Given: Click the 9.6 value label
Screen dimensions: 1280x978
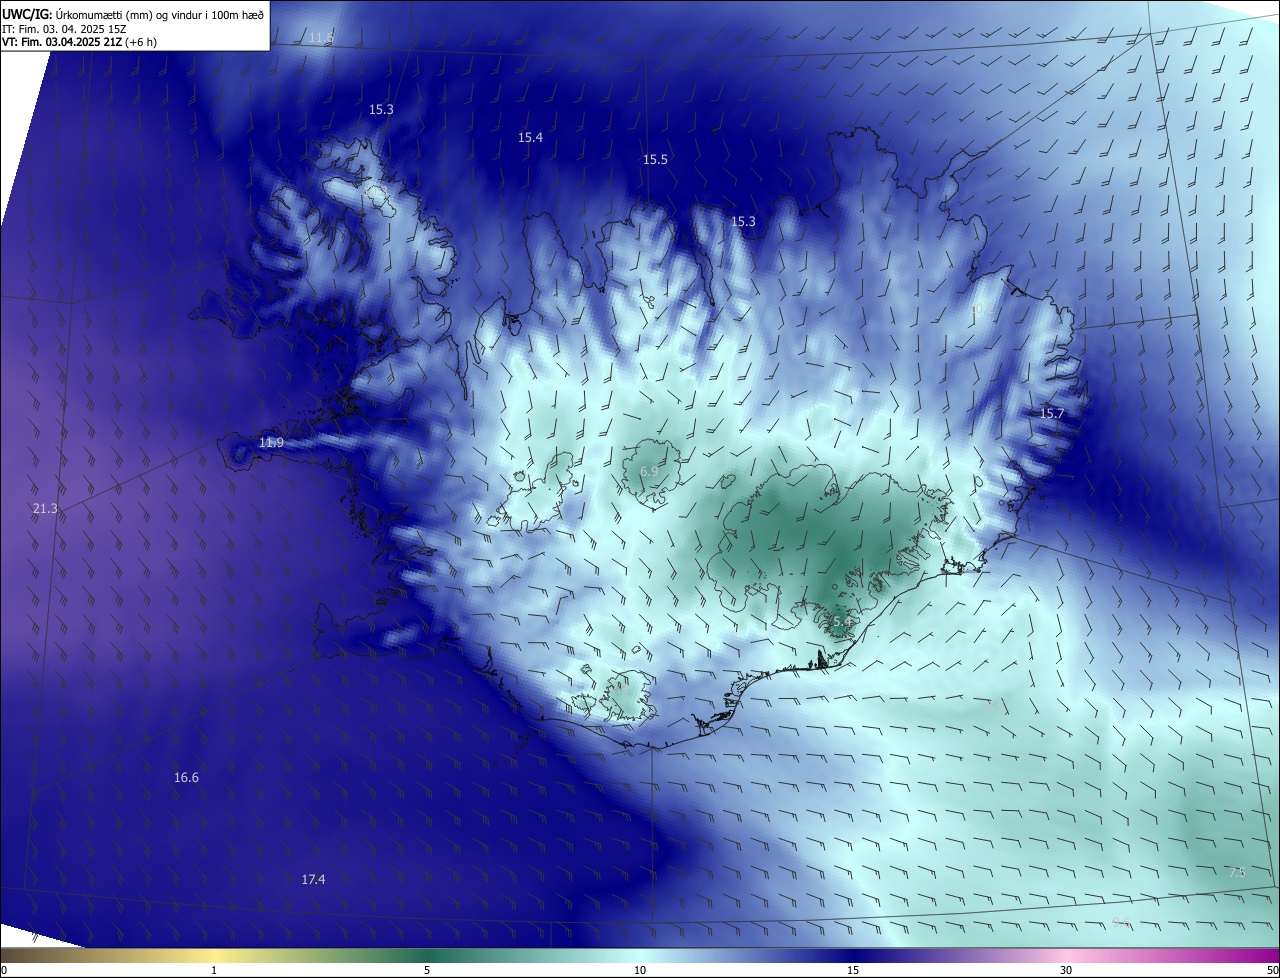Looking at the screenshot, I should tap(1121, 923).
